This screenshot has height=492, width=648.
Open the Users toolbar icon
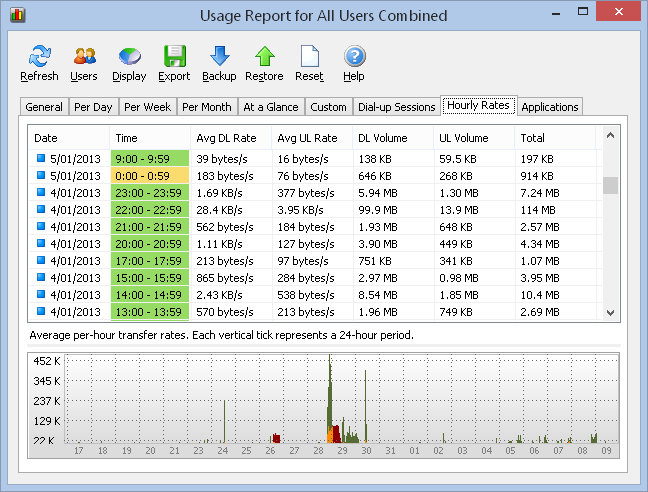tap(84, 56)
